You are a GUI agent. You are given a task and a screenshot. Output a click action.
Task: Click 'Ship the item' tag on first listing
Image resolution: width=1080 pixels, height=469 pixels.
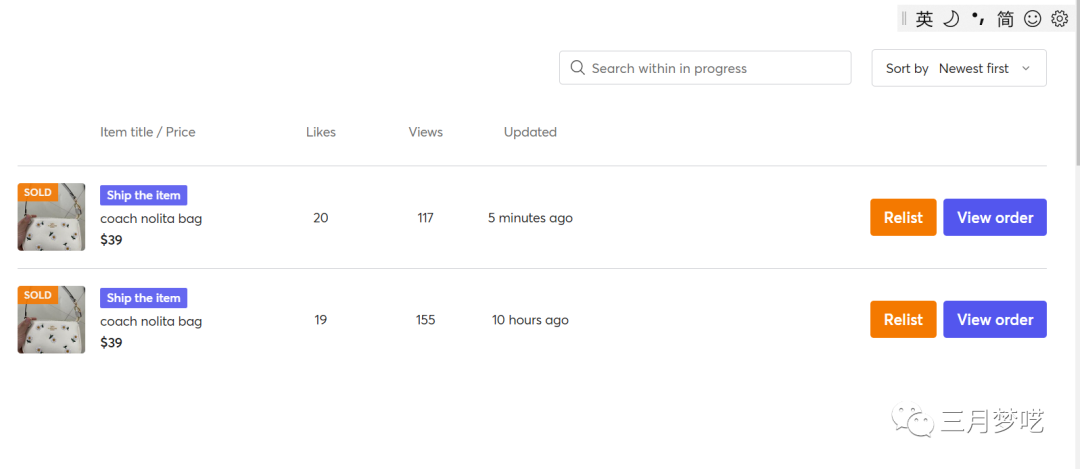143,196
